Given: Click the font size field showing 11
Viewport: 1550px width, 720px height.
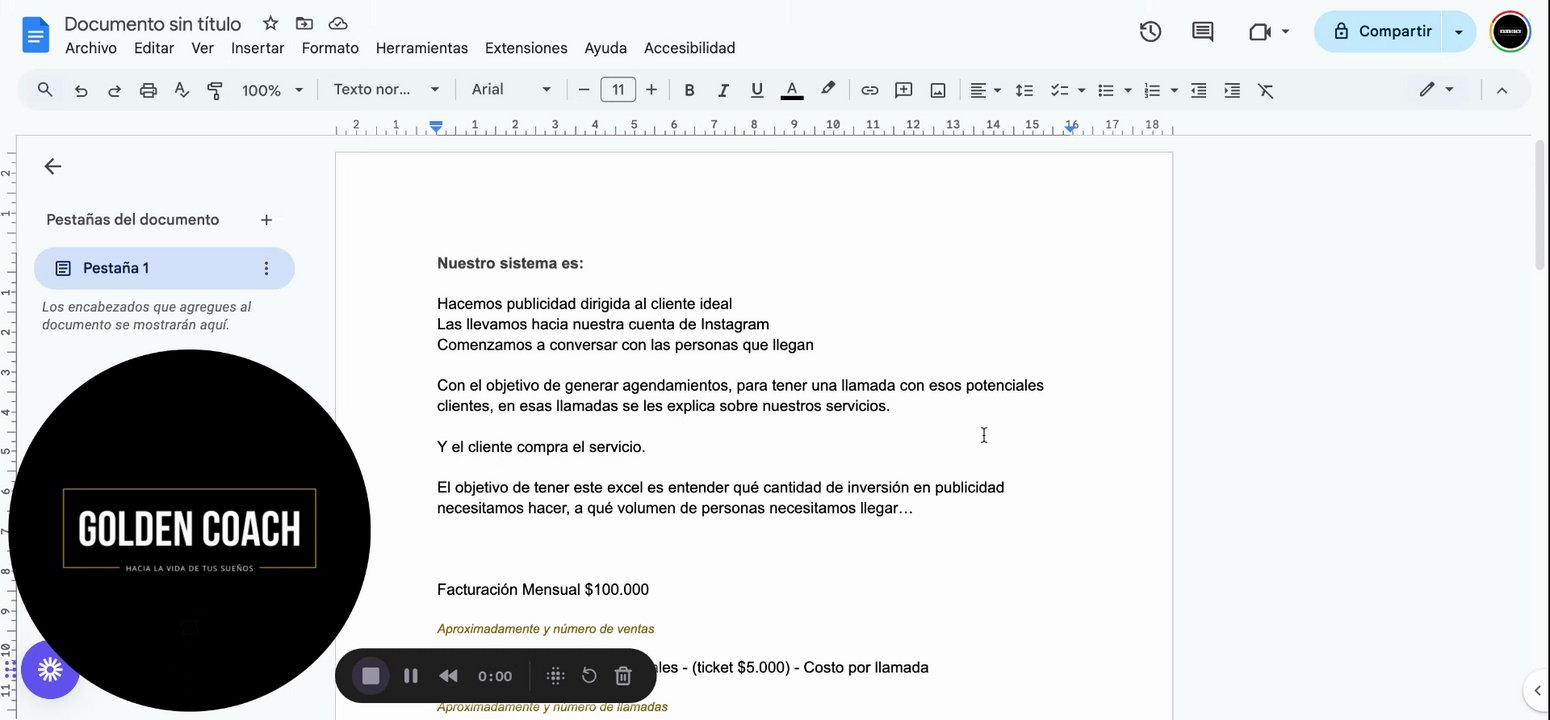Looking at the screenshot, I should coord(618,90).
